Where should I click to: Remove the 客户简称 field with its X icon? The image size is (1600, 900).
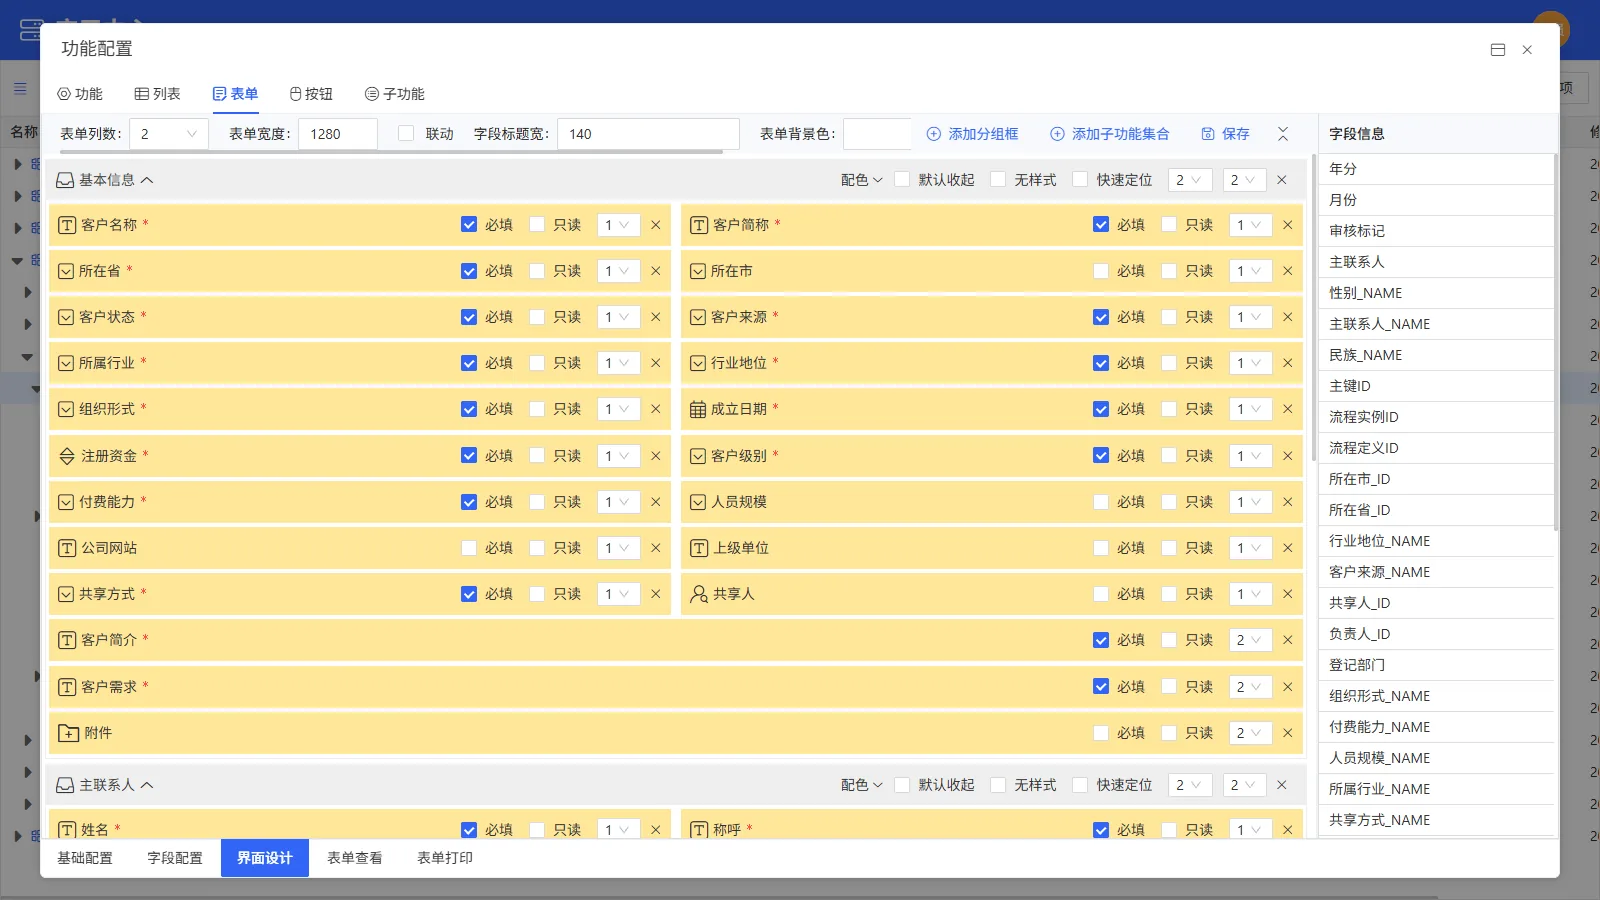pos(1288,225)
